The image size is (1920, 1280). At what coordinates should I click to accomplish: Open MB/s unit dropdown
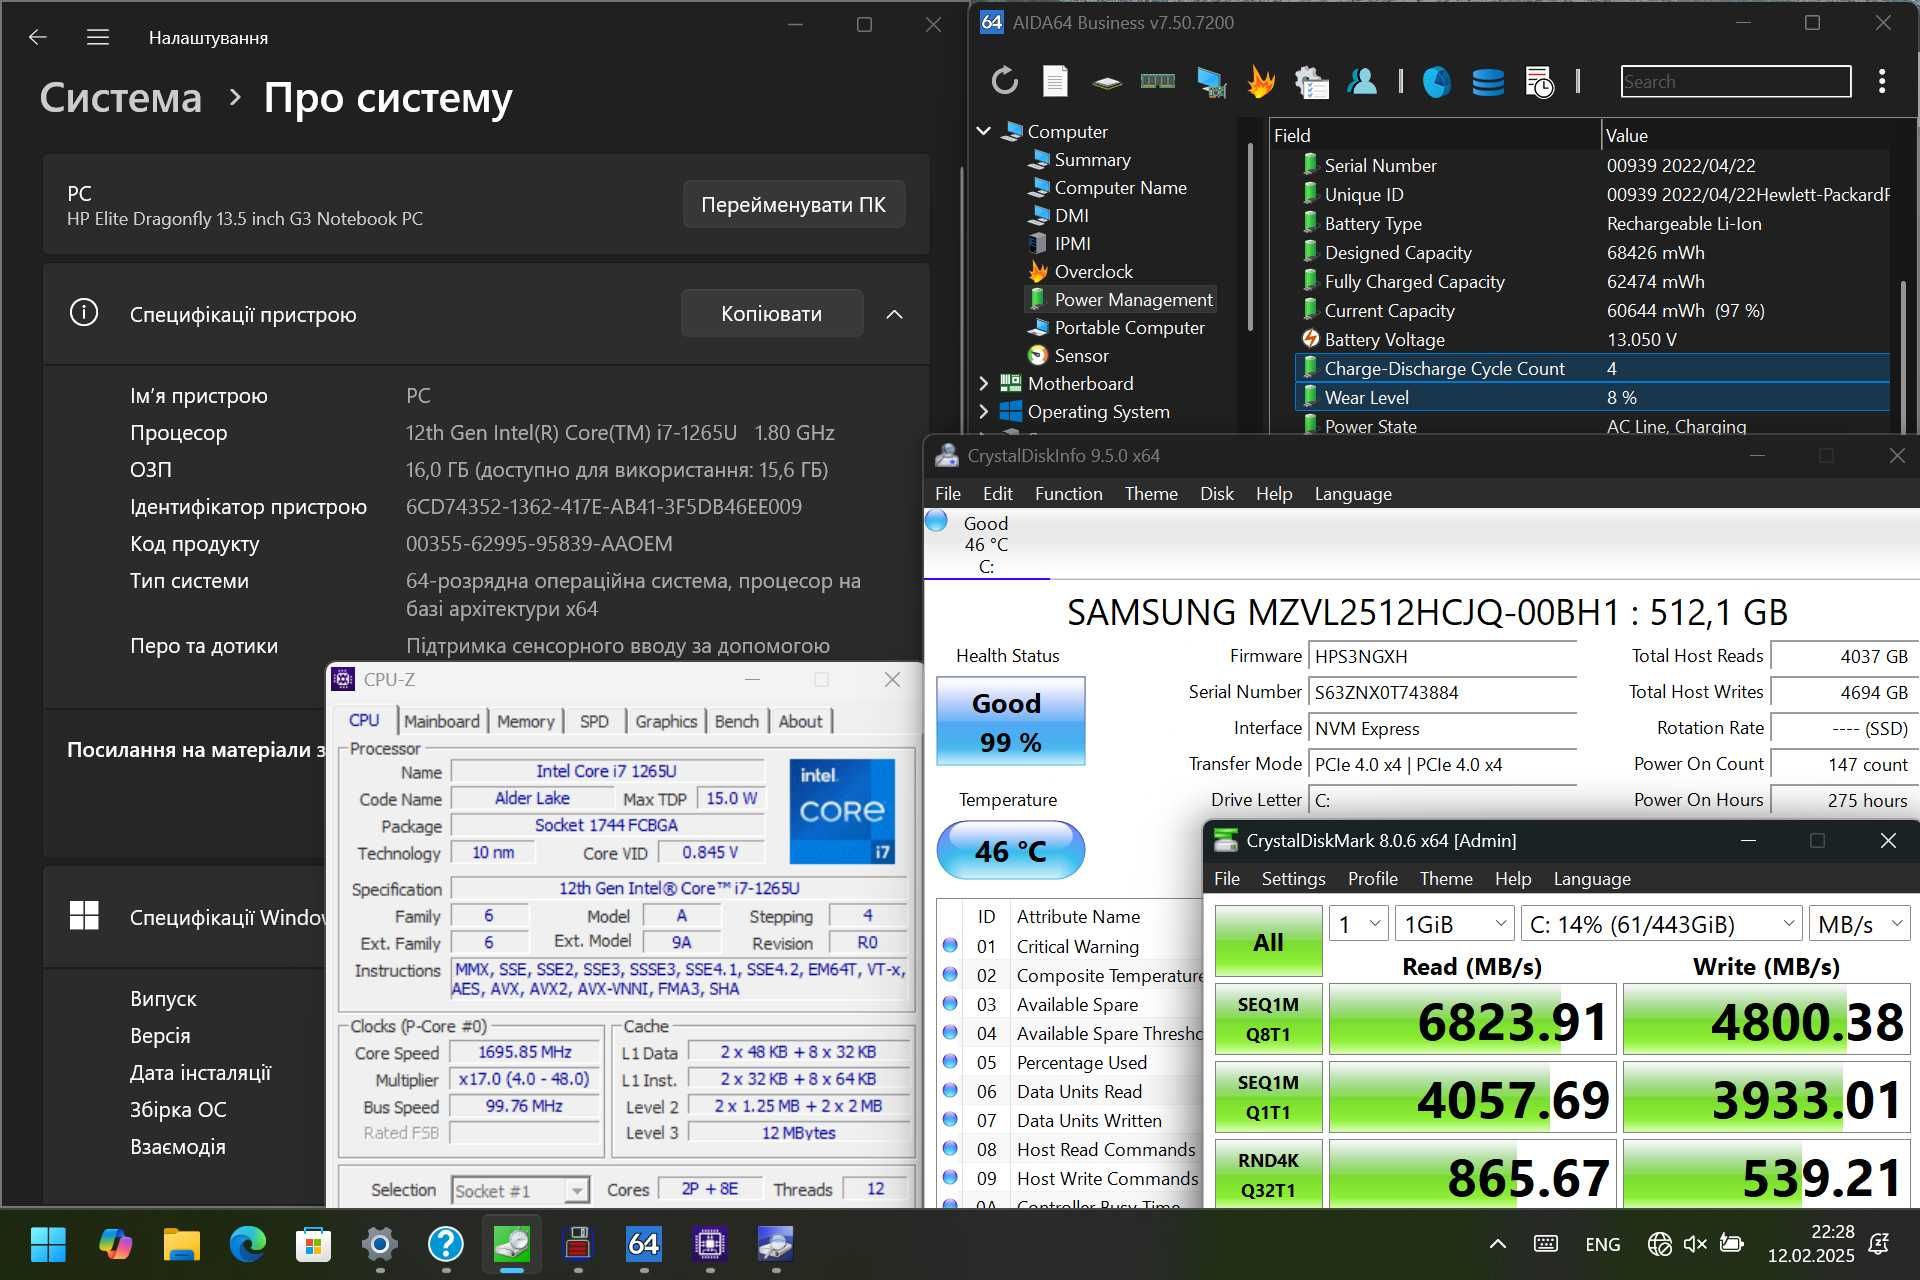1859,924
